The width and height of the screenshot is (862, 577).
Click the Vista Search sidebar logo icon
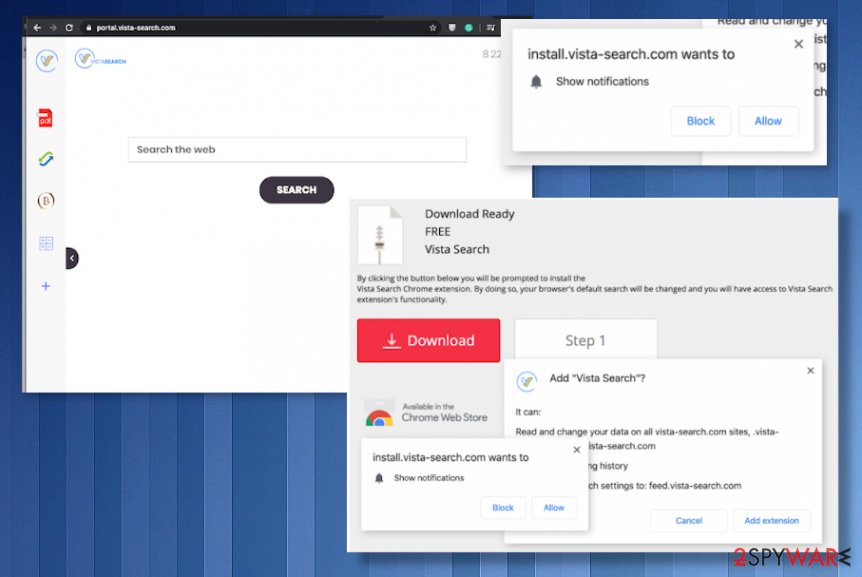[x=47, y=60]
